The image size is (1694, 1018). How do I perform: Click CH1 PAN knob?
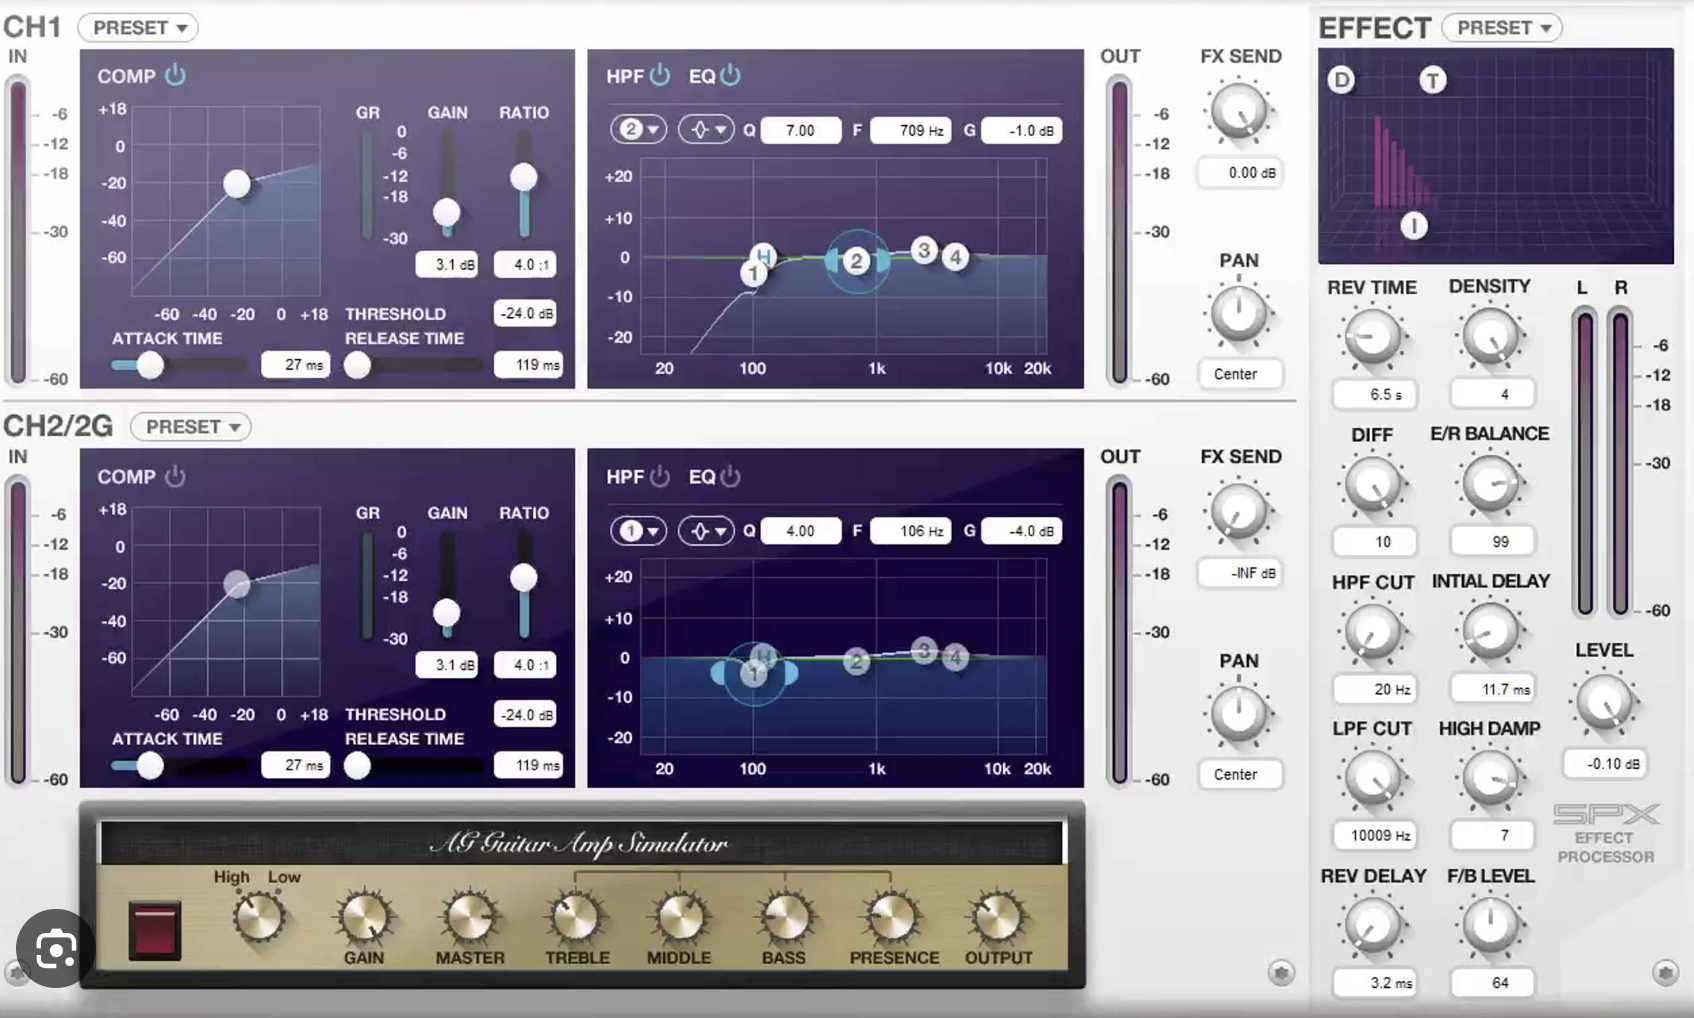tap(1239, 313)
